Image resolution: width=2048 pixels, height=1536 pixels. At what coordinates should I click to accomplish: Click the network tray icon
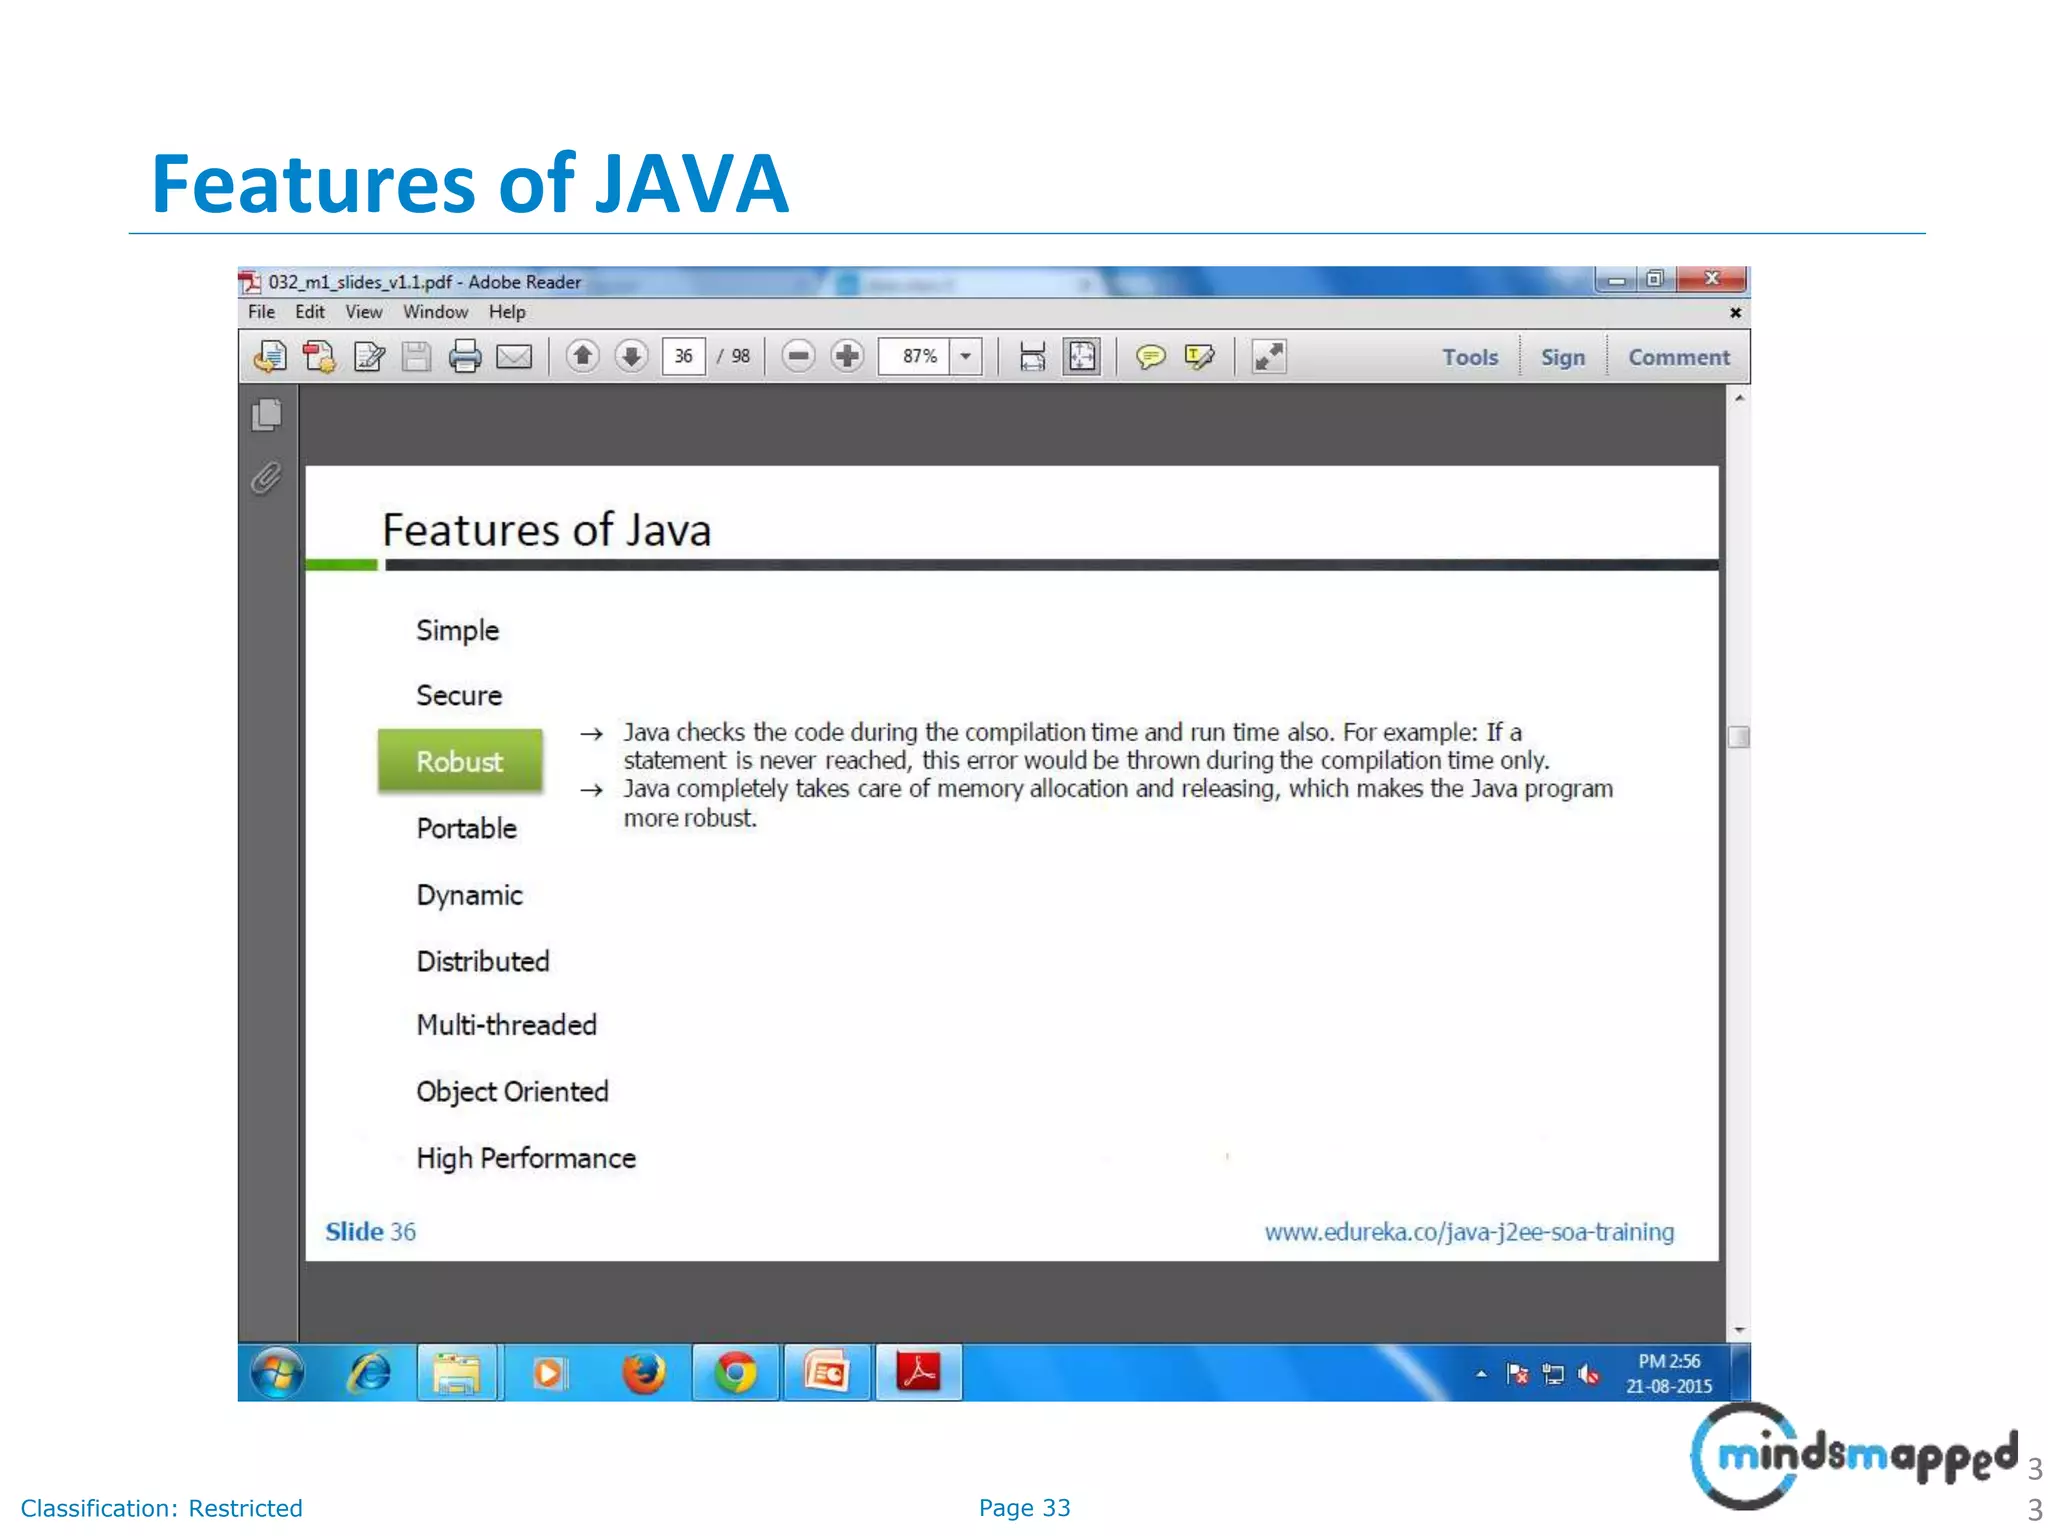(1553, 1374)
